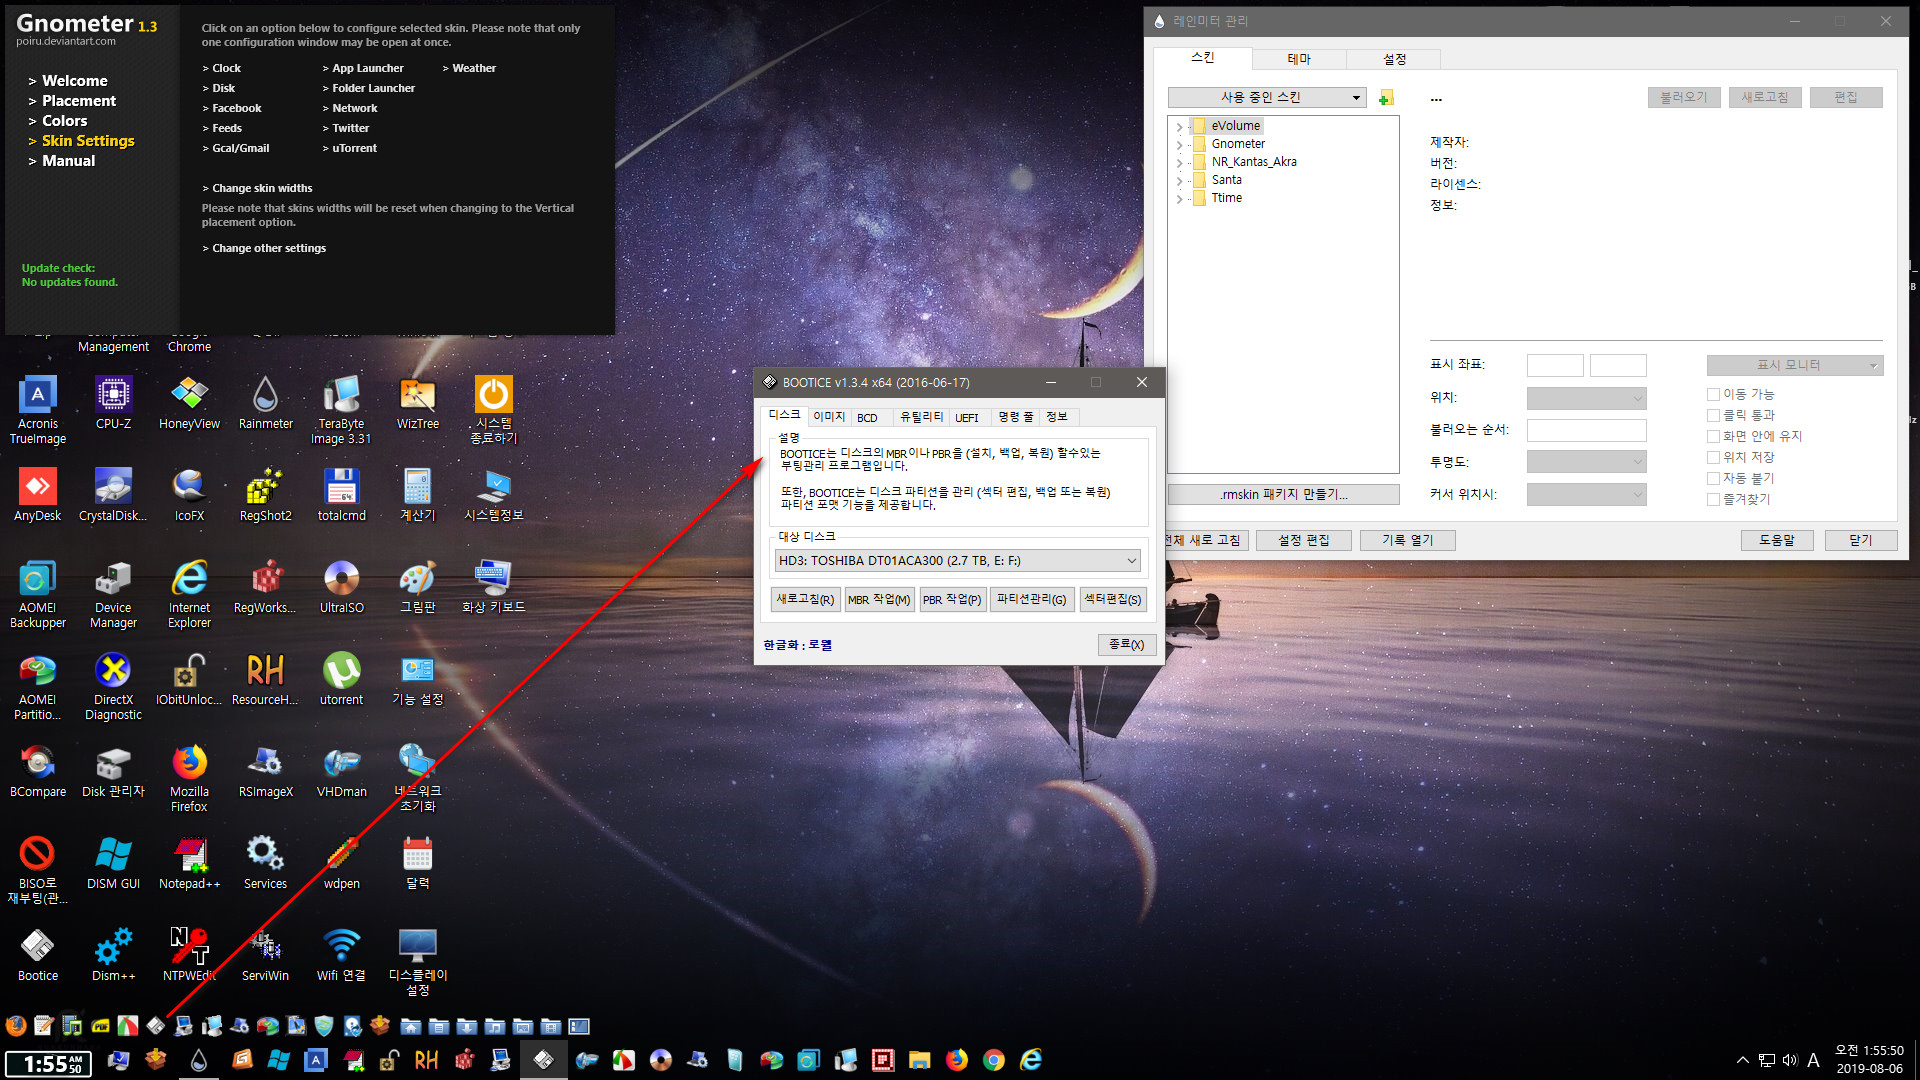Expand eVolume folder in skin tree

coord(1179,126)
